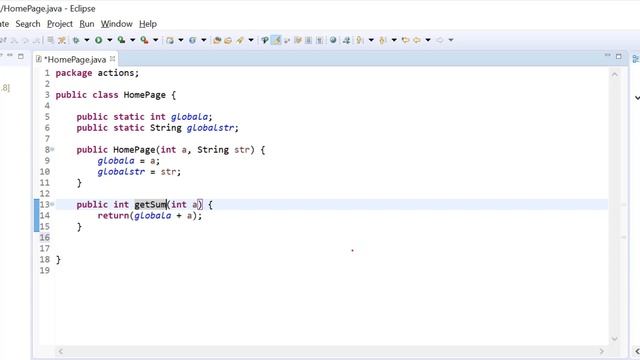Click the Search flashlight icon

point(240,40)
